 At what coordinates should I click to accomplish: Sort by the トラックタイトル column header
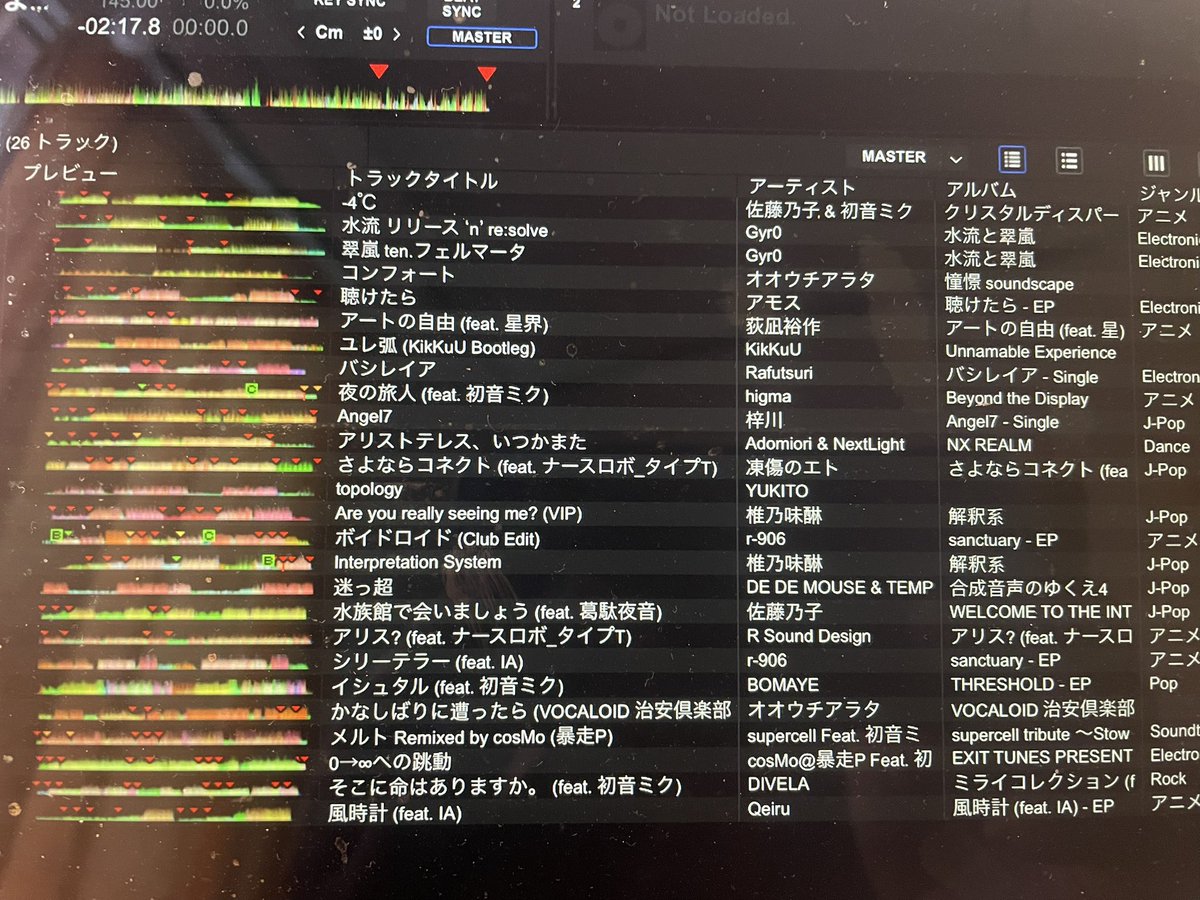(x=422, y=181)
